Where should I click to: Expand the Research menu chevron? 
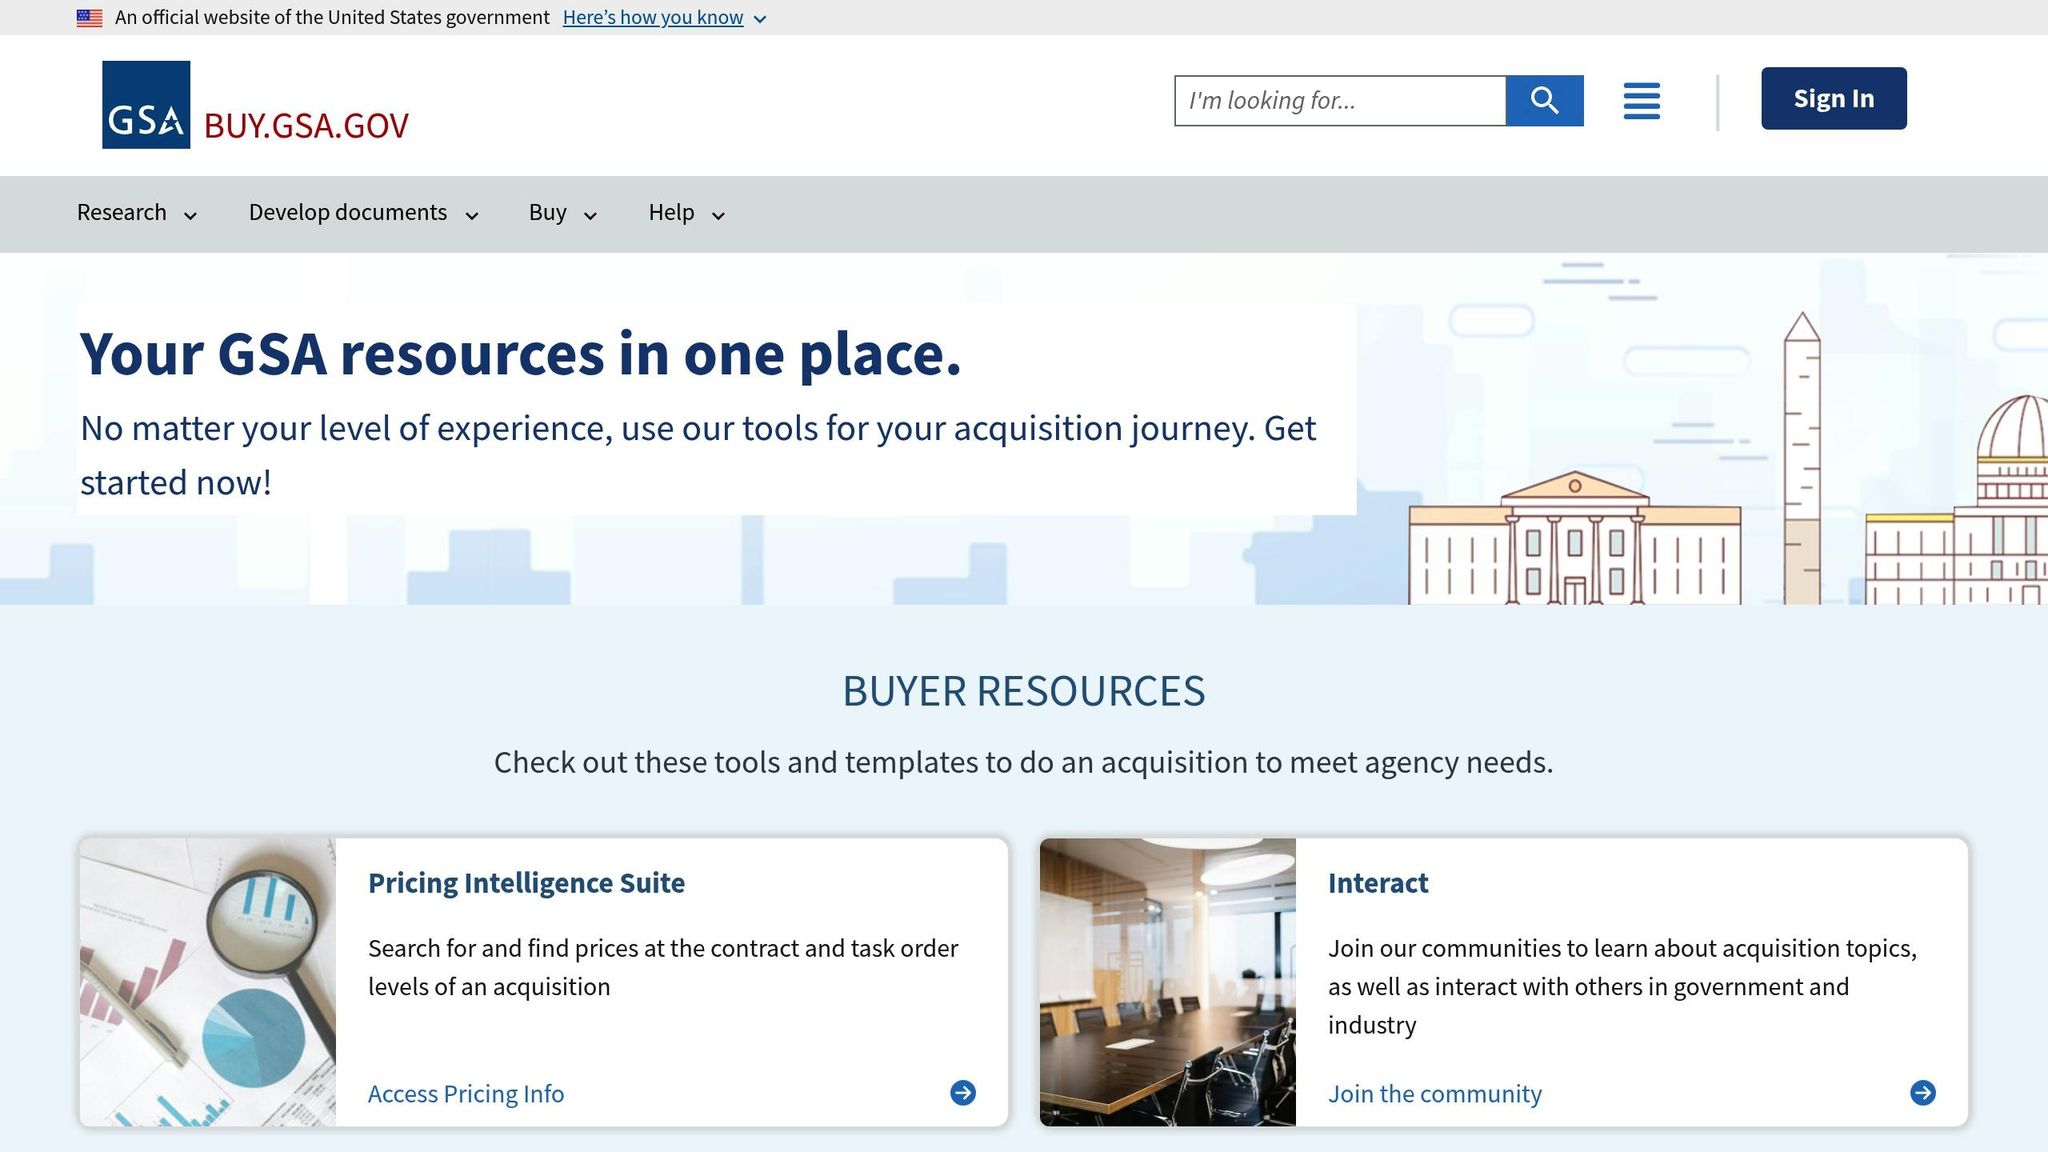point(190,215)
